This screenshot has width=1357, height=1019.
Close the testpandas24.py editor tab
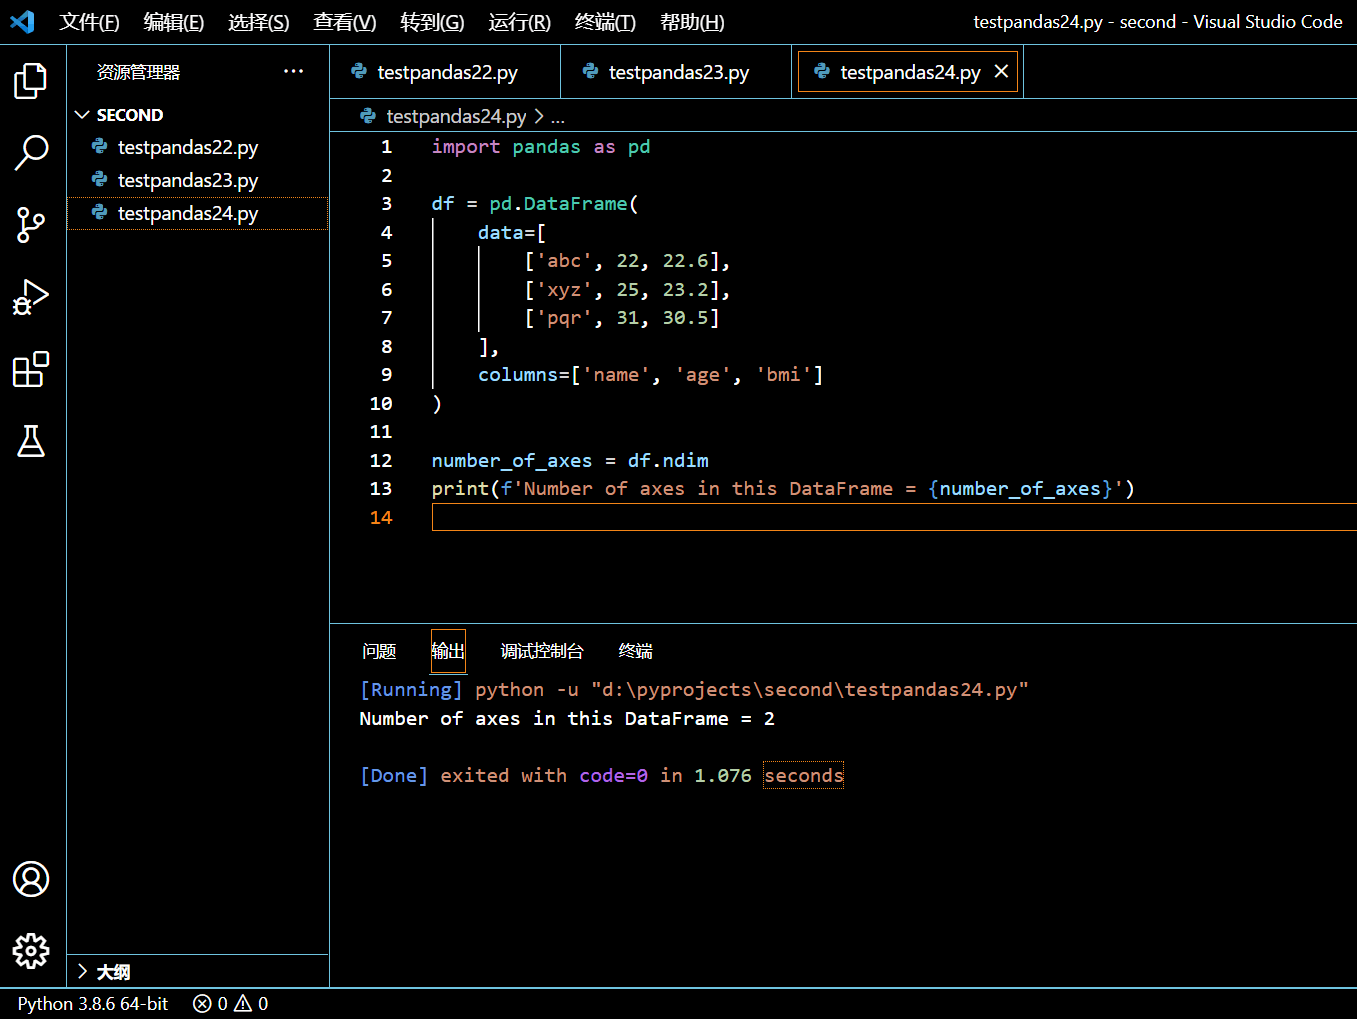click(1001, 72)
